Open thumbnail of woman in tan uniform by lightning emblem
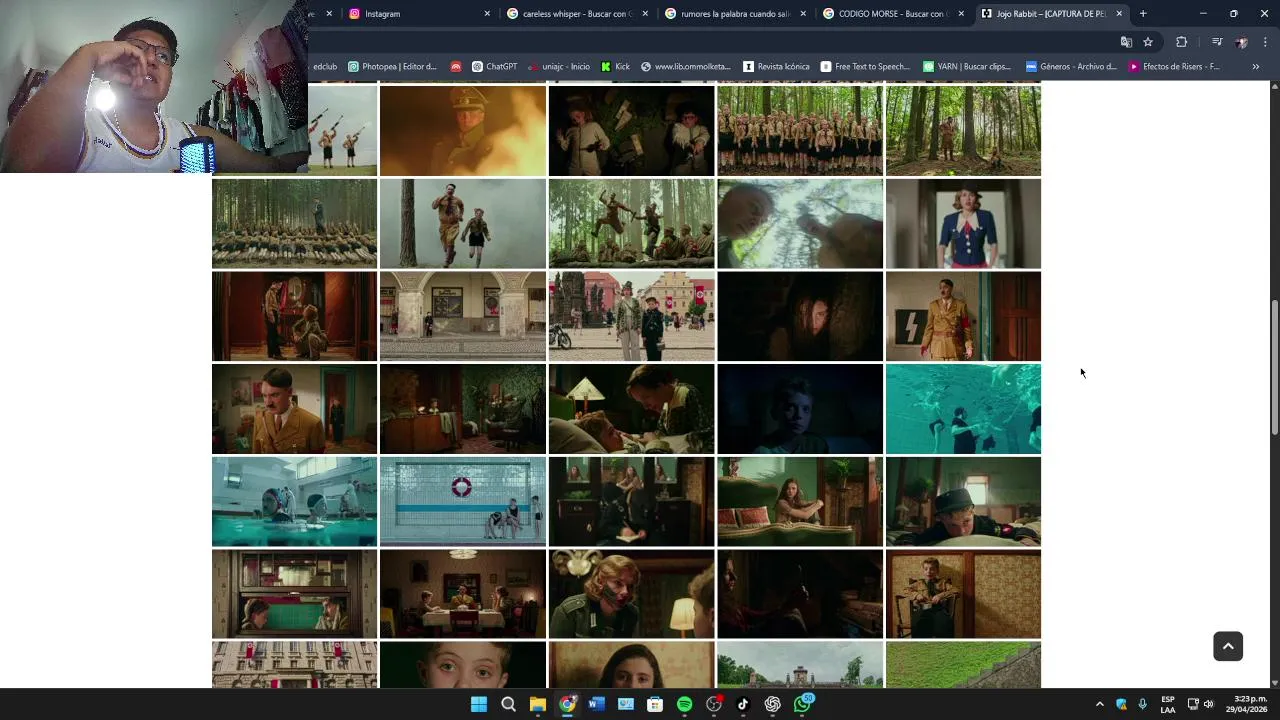The image size is (1280, 720). coord(963,316)
